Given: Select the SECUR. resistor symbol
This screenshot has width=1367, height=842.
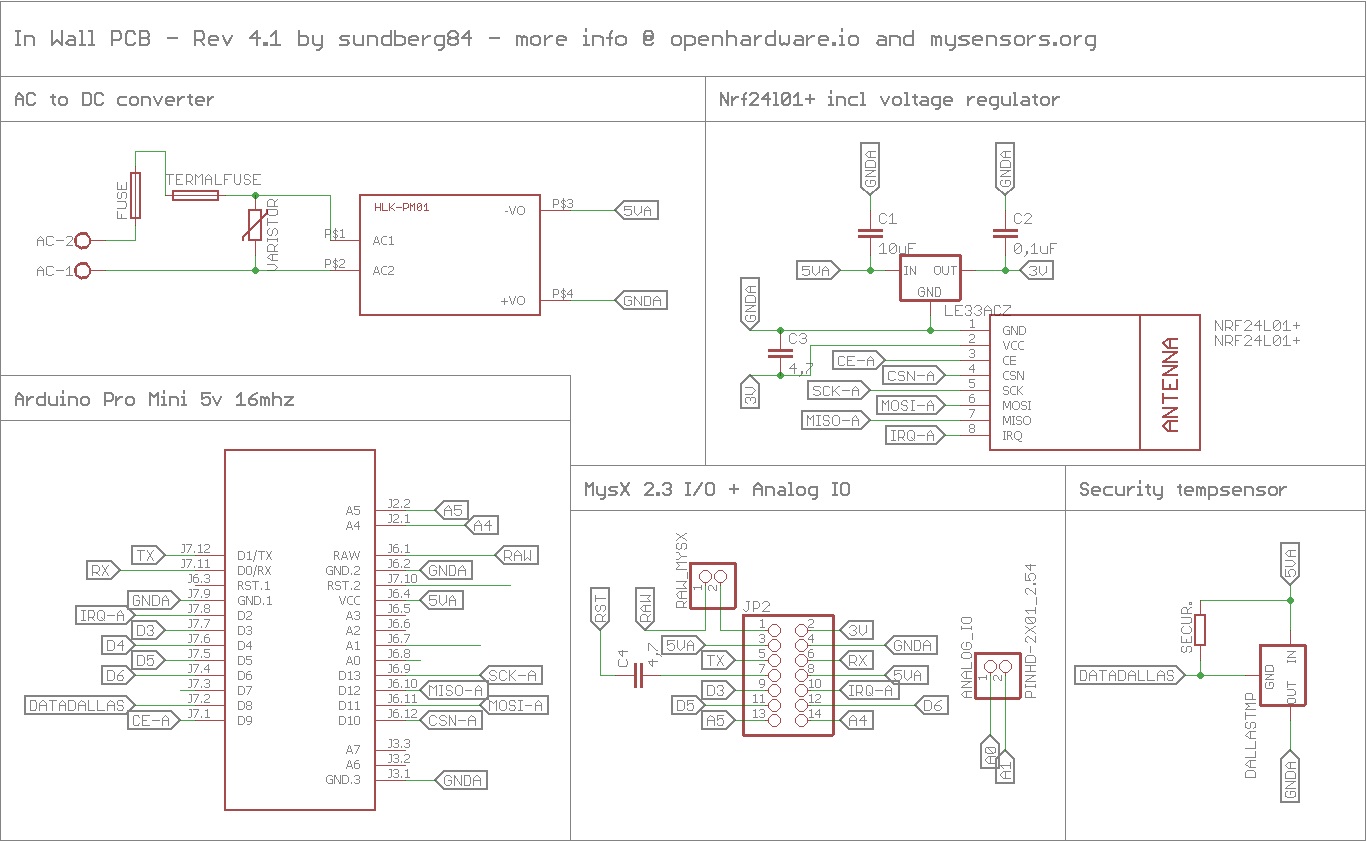Looking at the screenshot, I should click(1201, 629).
